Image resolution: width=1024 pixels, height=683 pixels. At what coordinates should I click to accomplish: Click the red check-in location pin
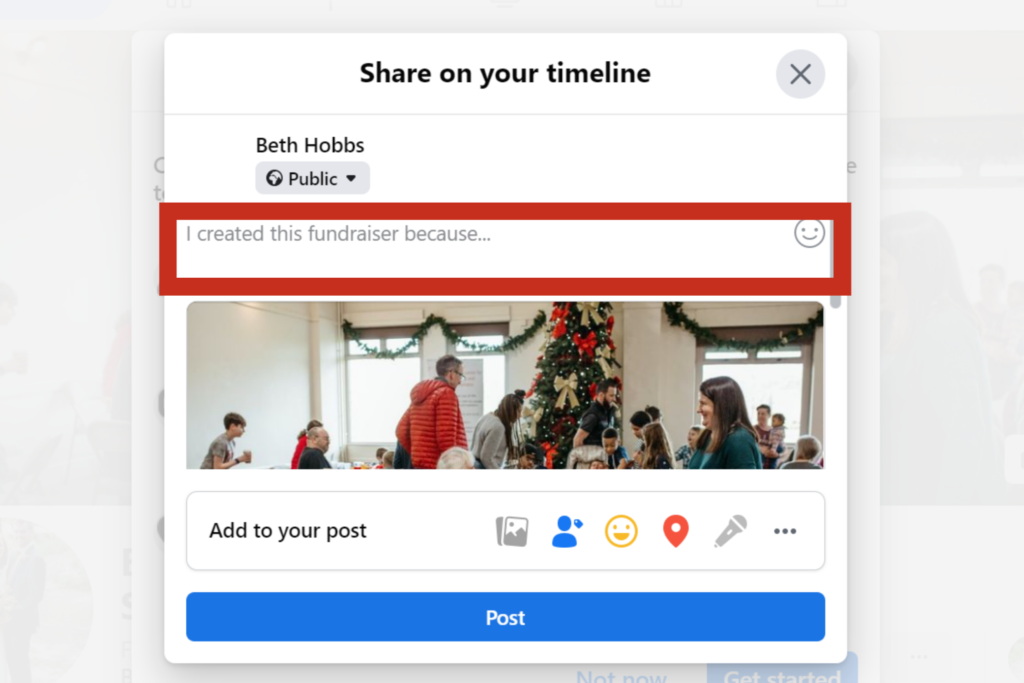point(676,531)
